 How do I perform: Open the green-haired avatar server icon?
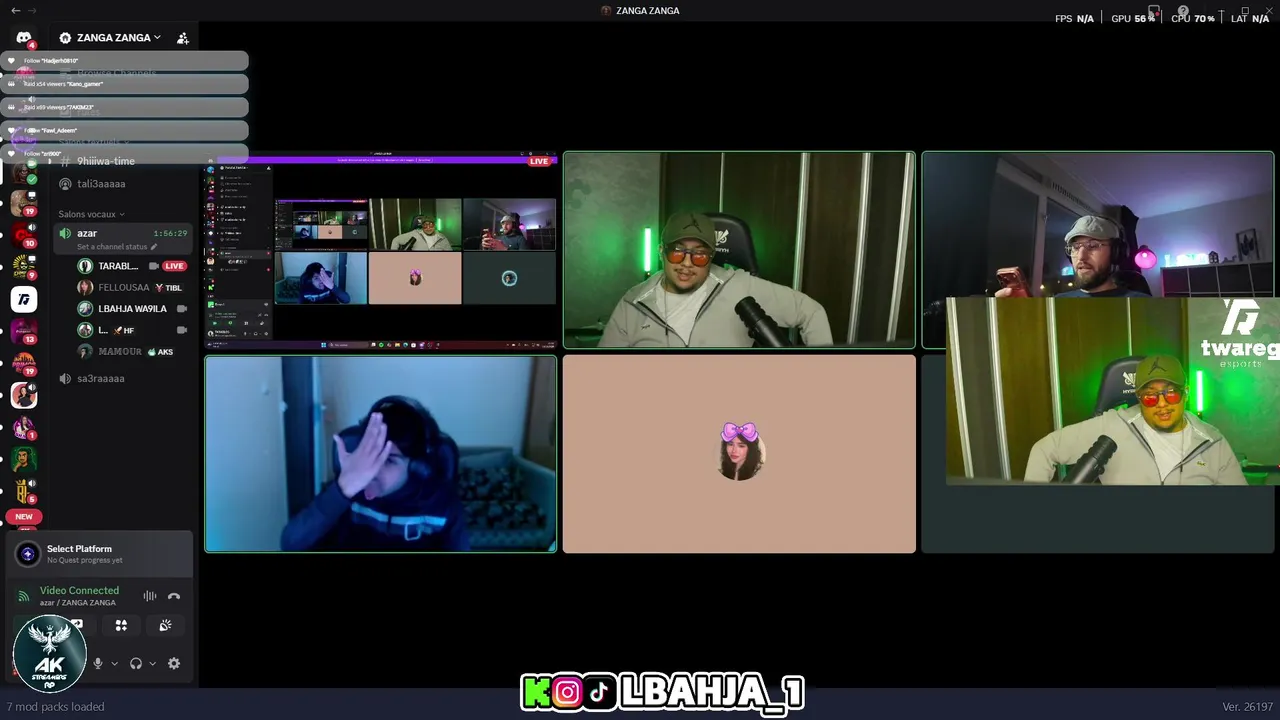pyautogui.click(x=24, y=459)
